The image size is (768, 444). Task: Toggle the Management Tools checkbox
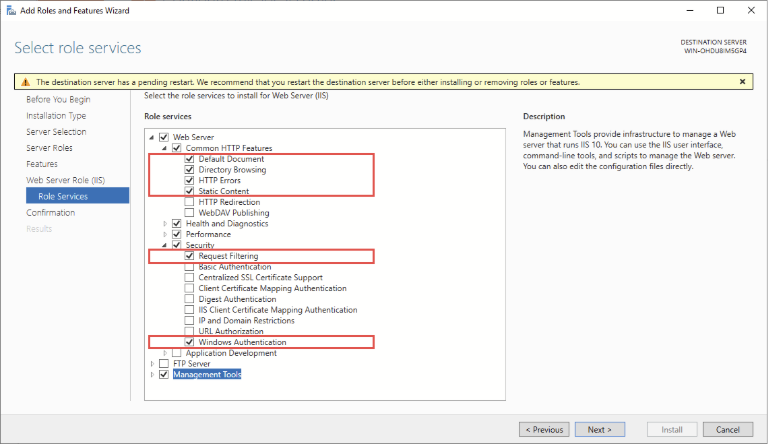click(x=164, y=374)
